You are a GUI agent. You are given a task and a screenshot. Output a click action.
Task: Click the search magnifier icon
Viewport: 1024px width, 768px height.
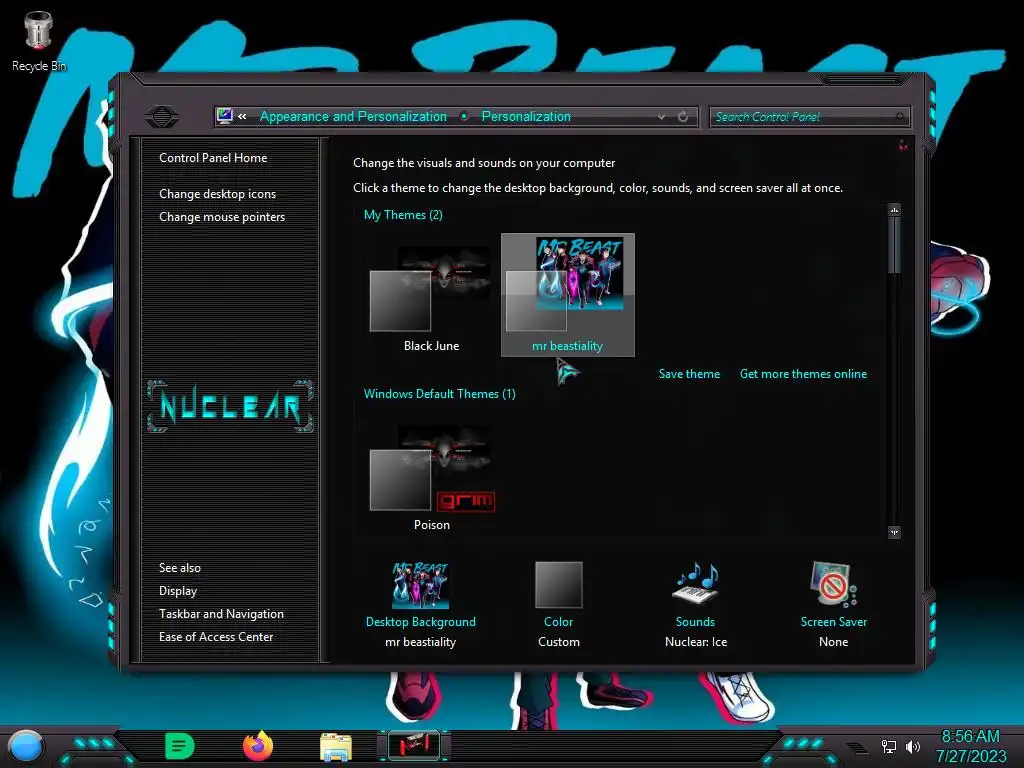coord(900,116)
